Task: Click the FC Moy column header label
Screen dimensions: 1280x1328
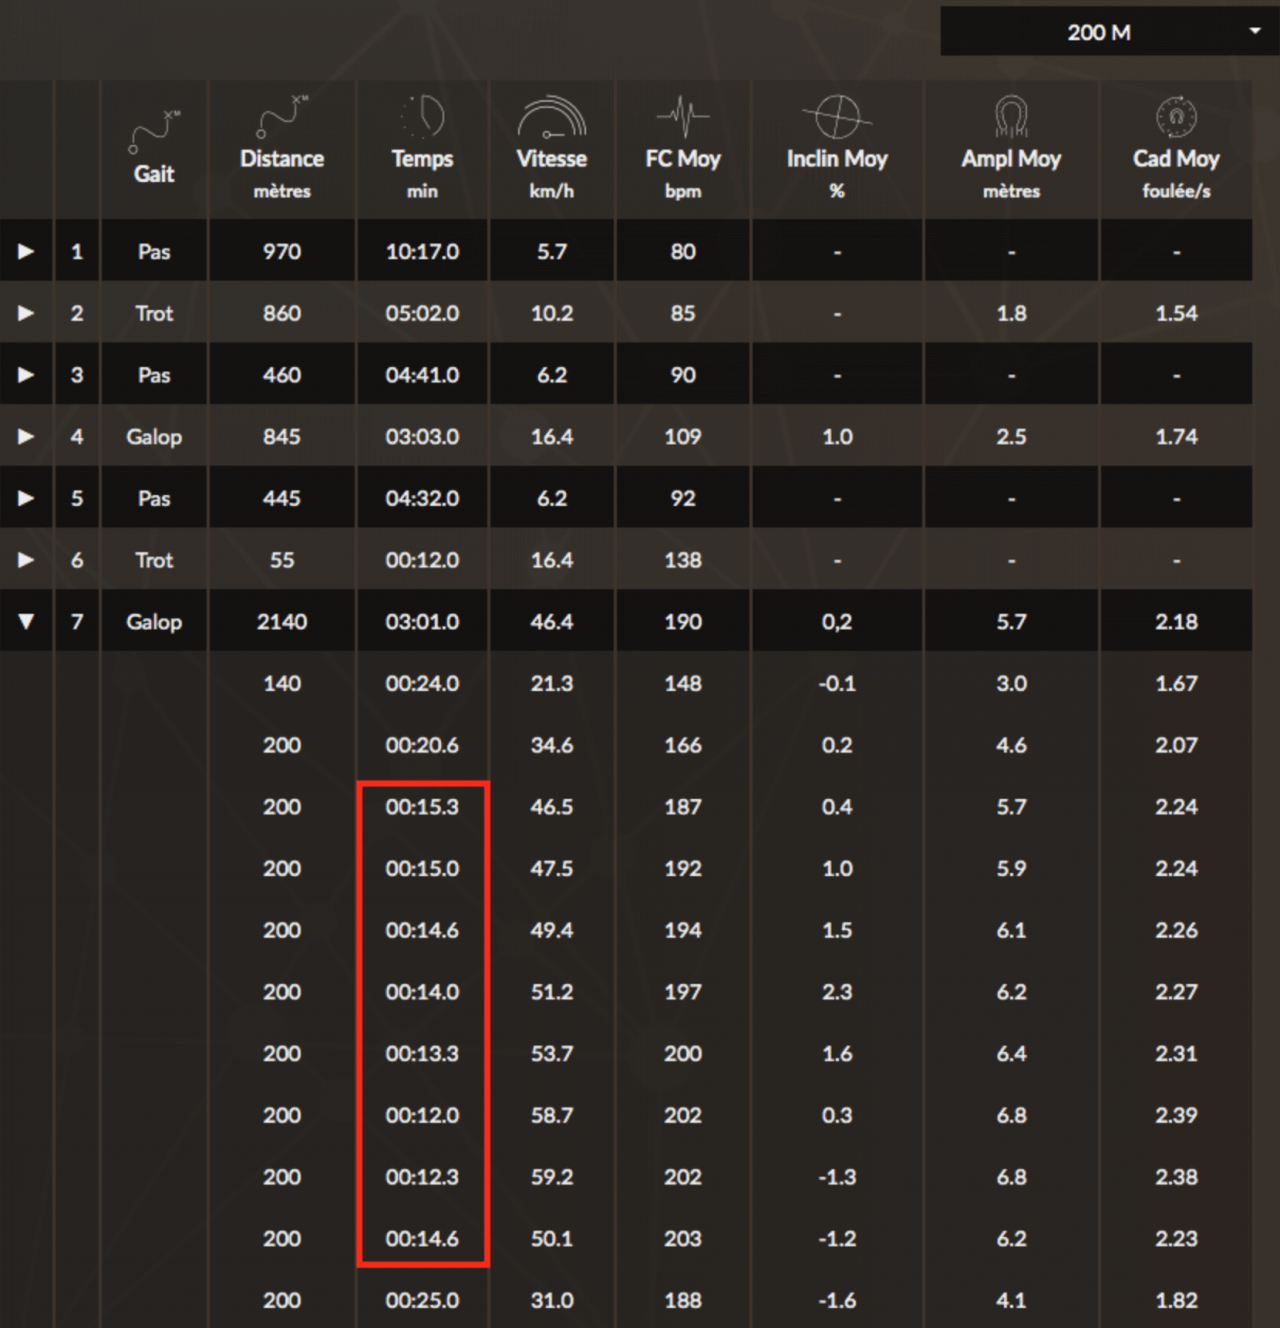Action: pyautogui.click(x=683, y=159)
